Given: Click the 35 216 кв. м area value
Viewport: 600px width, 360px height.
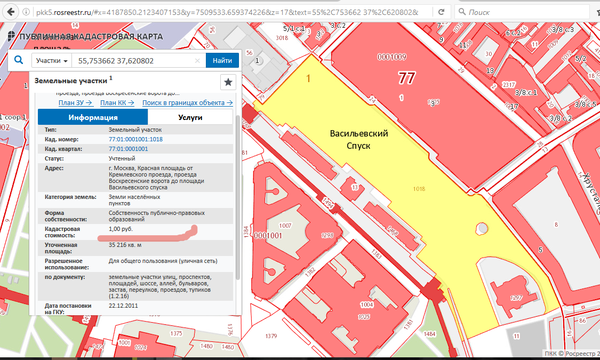Looking at the screenshot, I should tap(125, 244).
